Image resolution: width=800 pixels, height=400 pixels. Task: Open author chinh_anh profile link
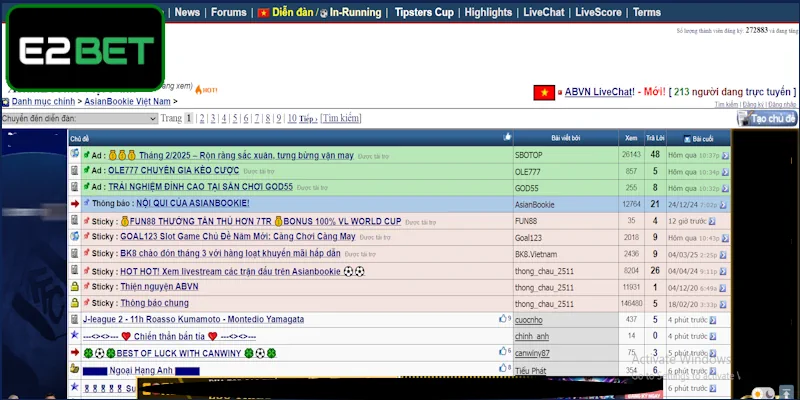click(x=532, y=336)
